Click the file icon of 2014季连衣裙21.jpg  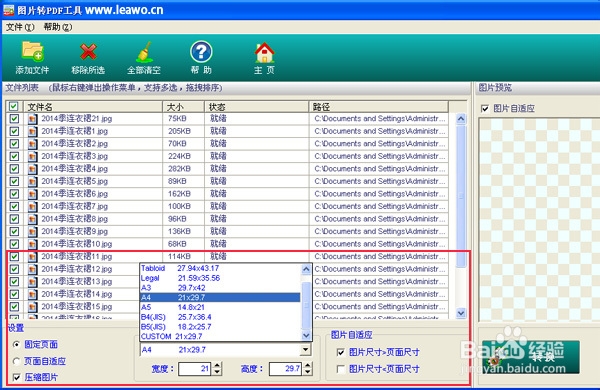33,119
